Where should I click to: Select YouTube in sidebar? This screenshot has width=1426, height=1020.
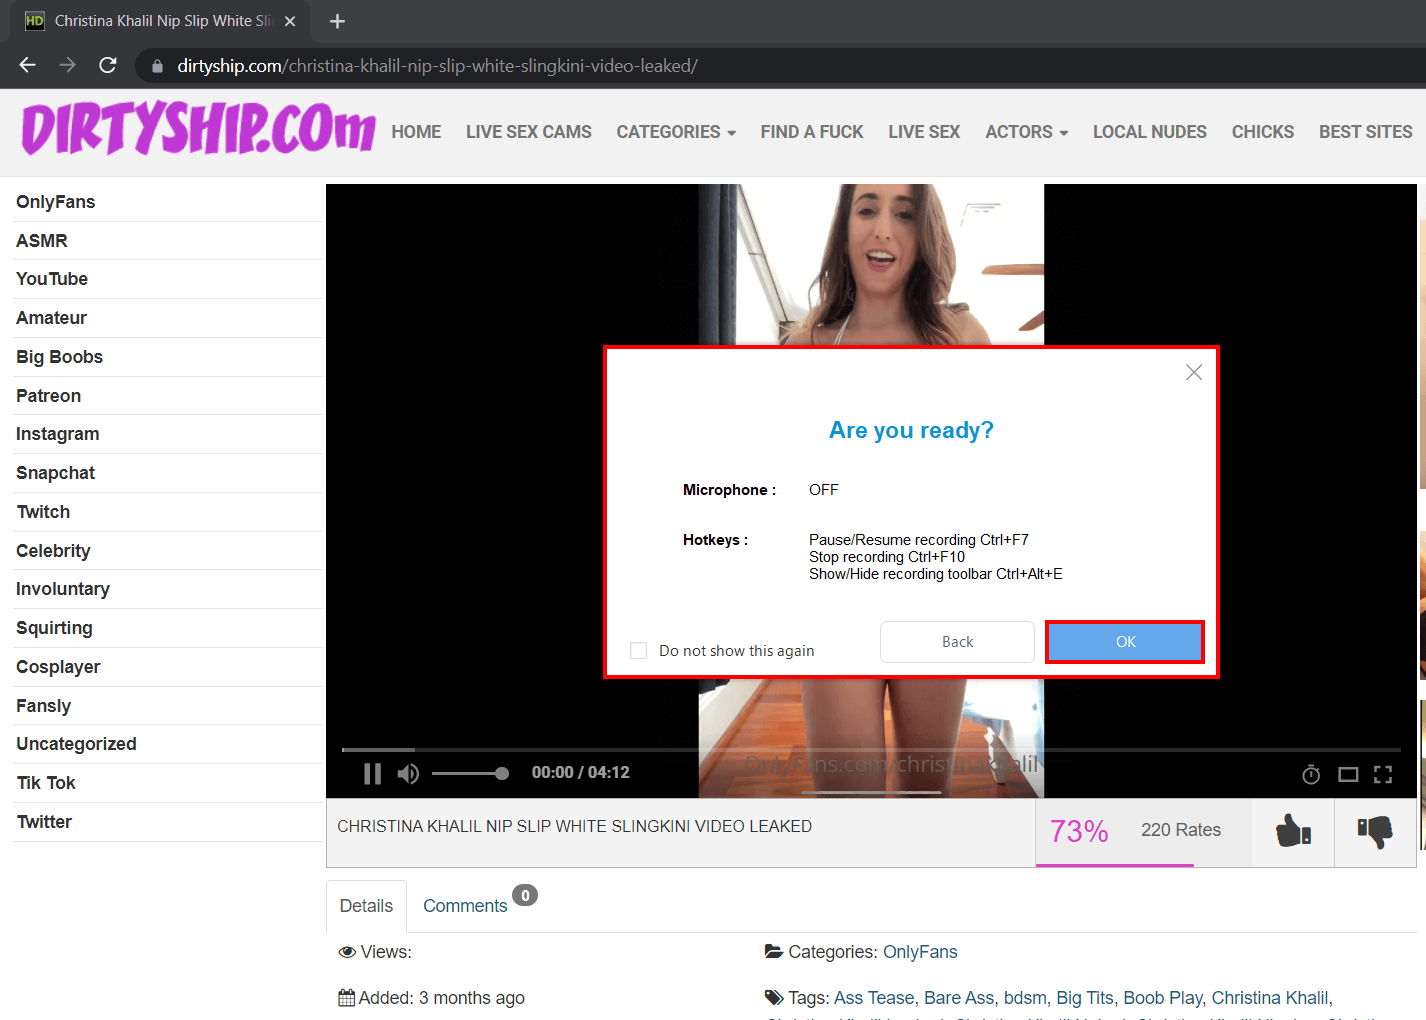[x=52, y=279]
